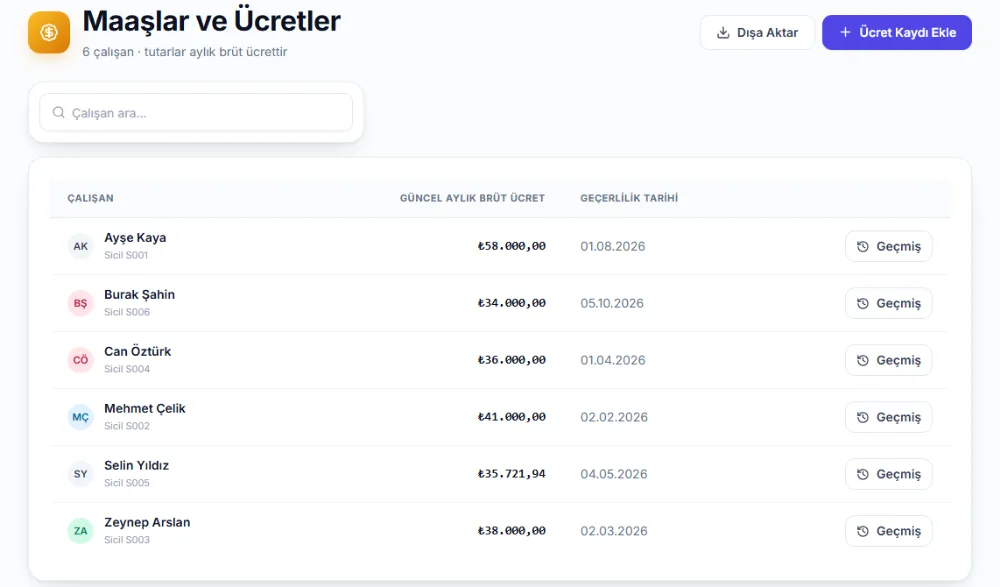The image size is (1000, 587).
Task: Click the orange salary coin icon
Action: 49,33
